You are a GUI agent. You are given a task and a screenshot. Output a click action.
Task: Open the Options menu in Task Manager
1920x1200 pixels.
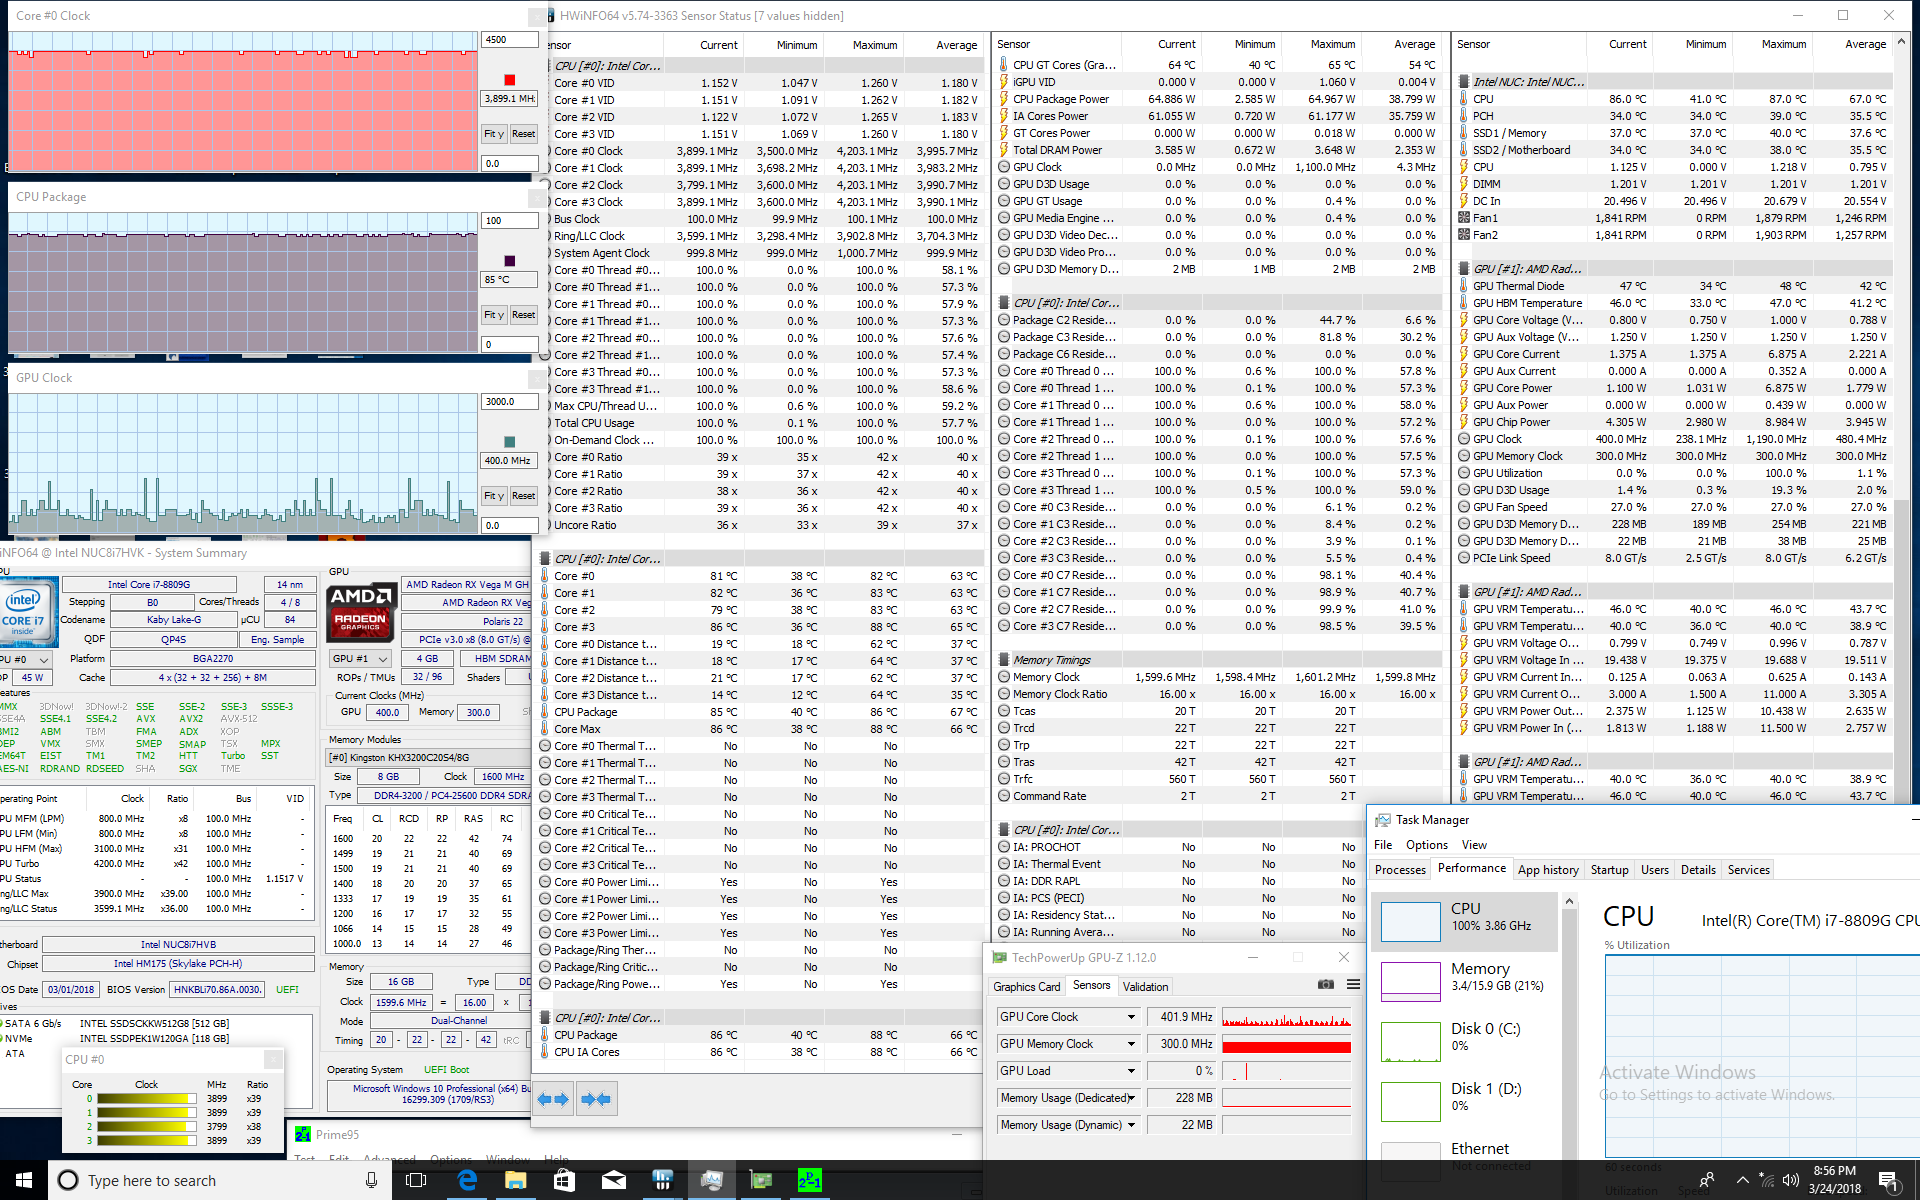click(x=1427, y=845)
